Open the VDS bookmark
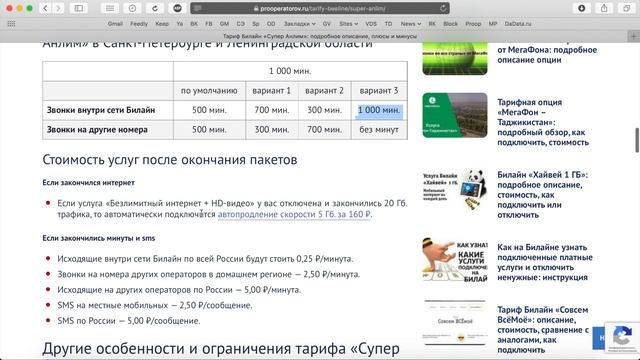Viewport: 640px width, 360px height. click(371, 24)
